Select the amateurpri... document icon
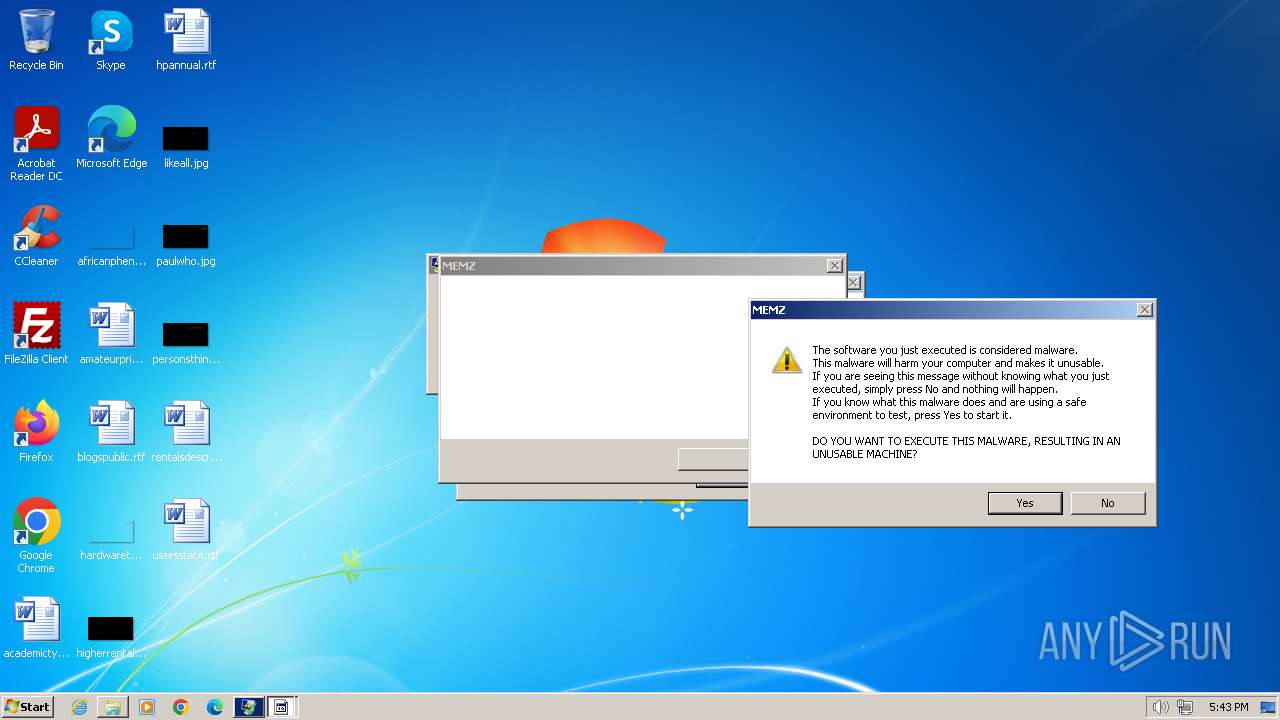This screenshot has height=720, width=1280. point(111,334)
